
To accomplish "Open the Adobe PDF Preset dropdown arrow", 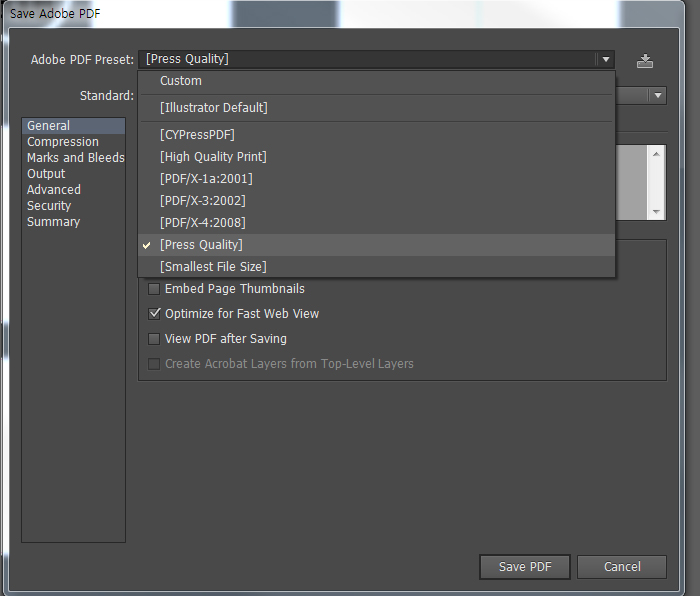I will pos(606,59).
